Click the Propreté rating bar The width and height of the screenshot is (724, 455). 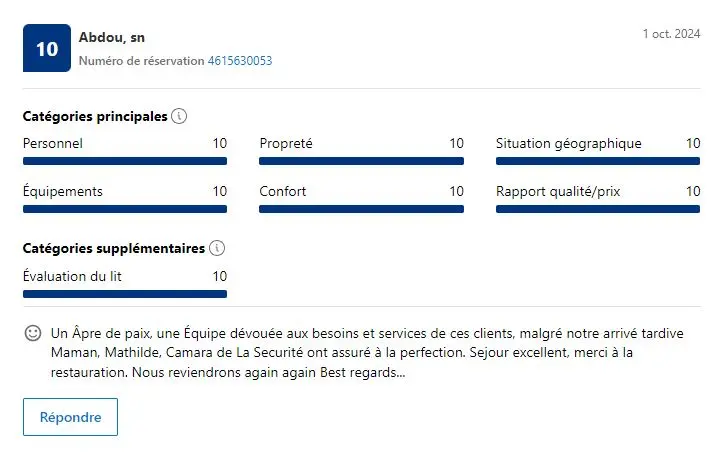(361, 161)
